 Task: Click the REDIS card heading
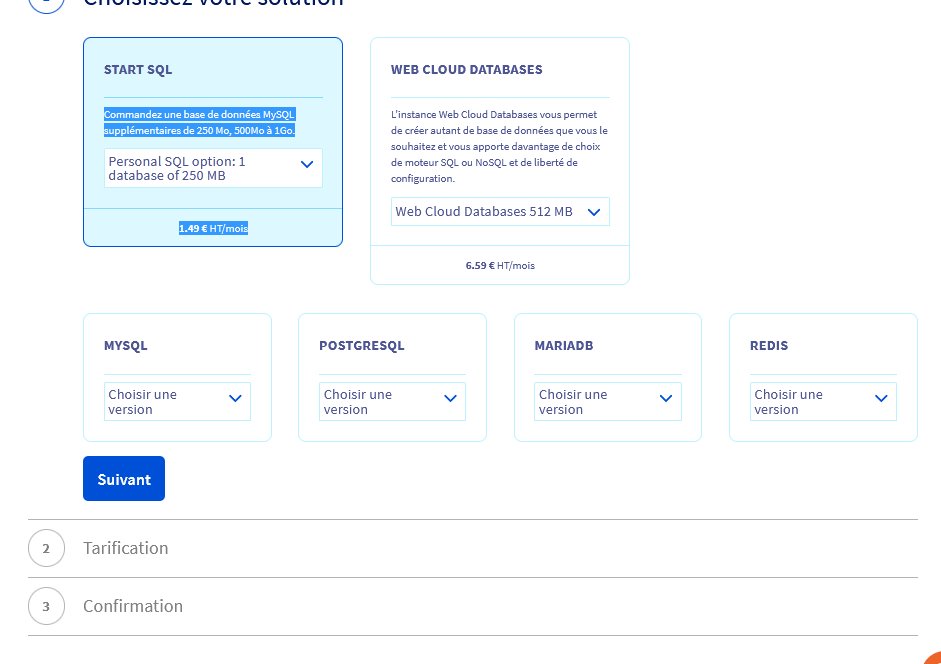(x=769, y=346)
